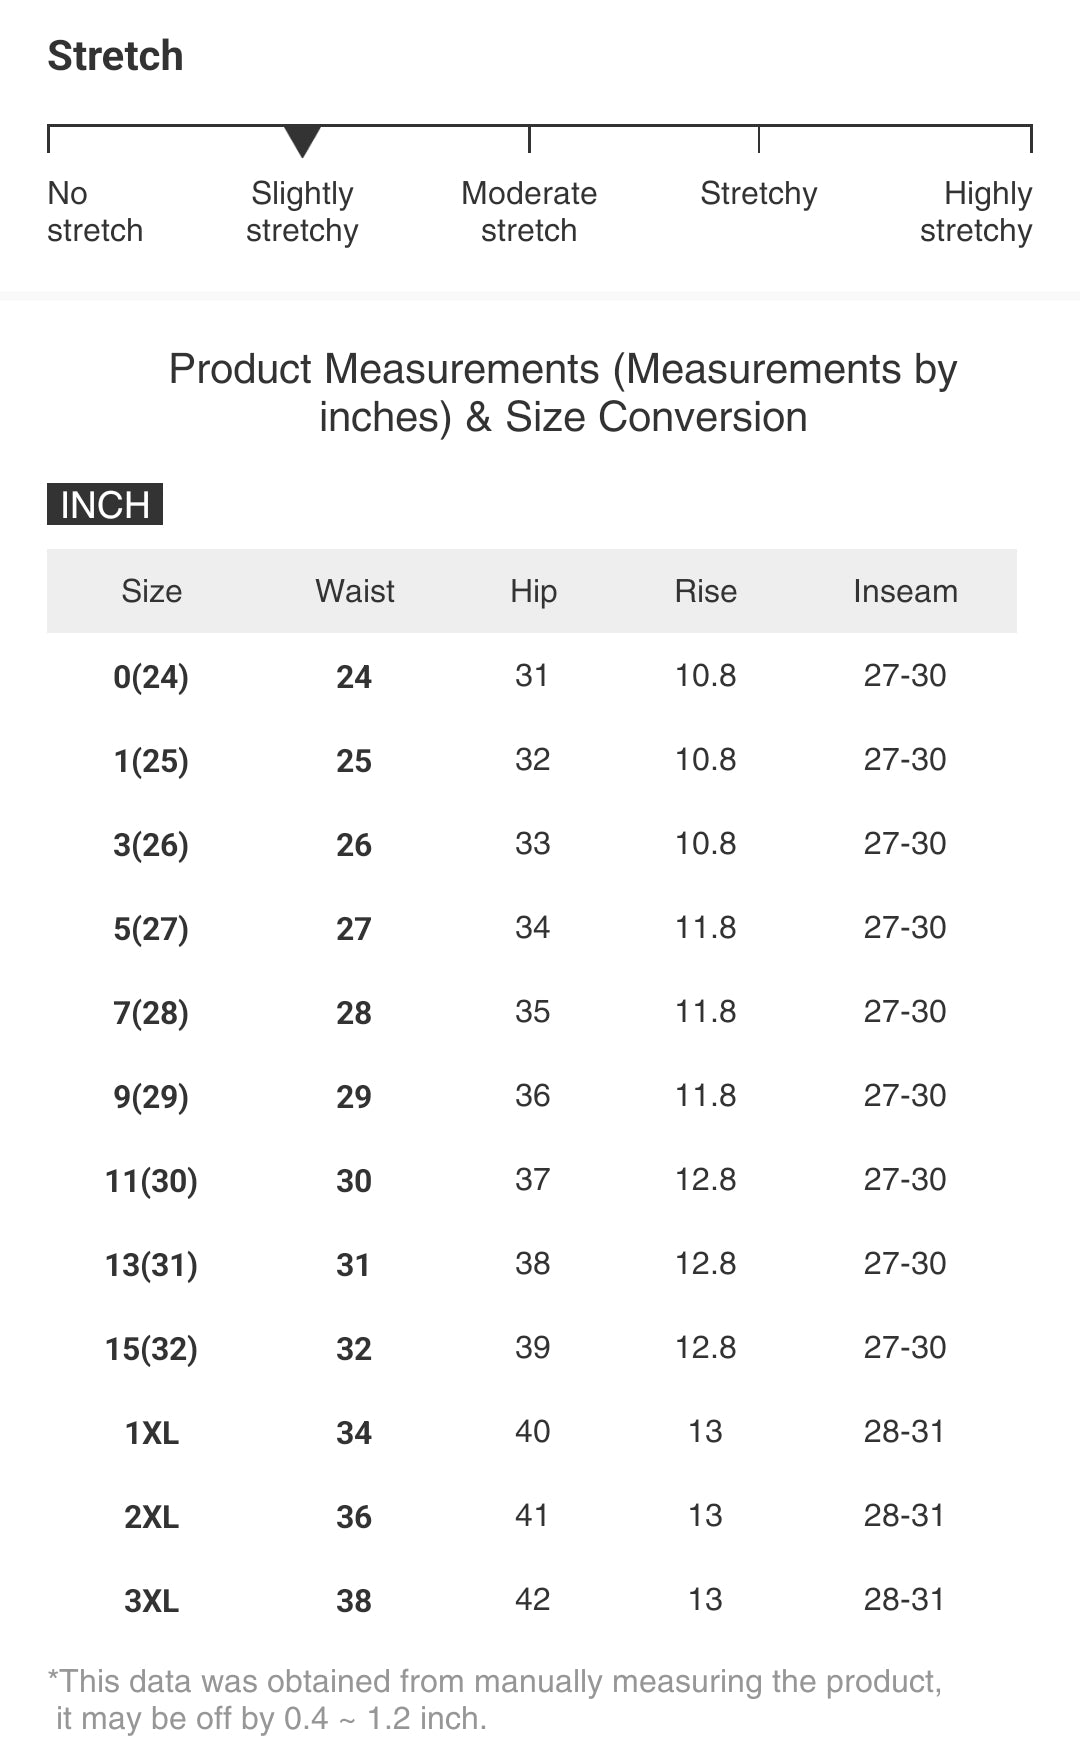Select the 11(30) size row label
Image resolution: width=1080 pixels, height=1764 pixels.
[x=151, y=1181]
